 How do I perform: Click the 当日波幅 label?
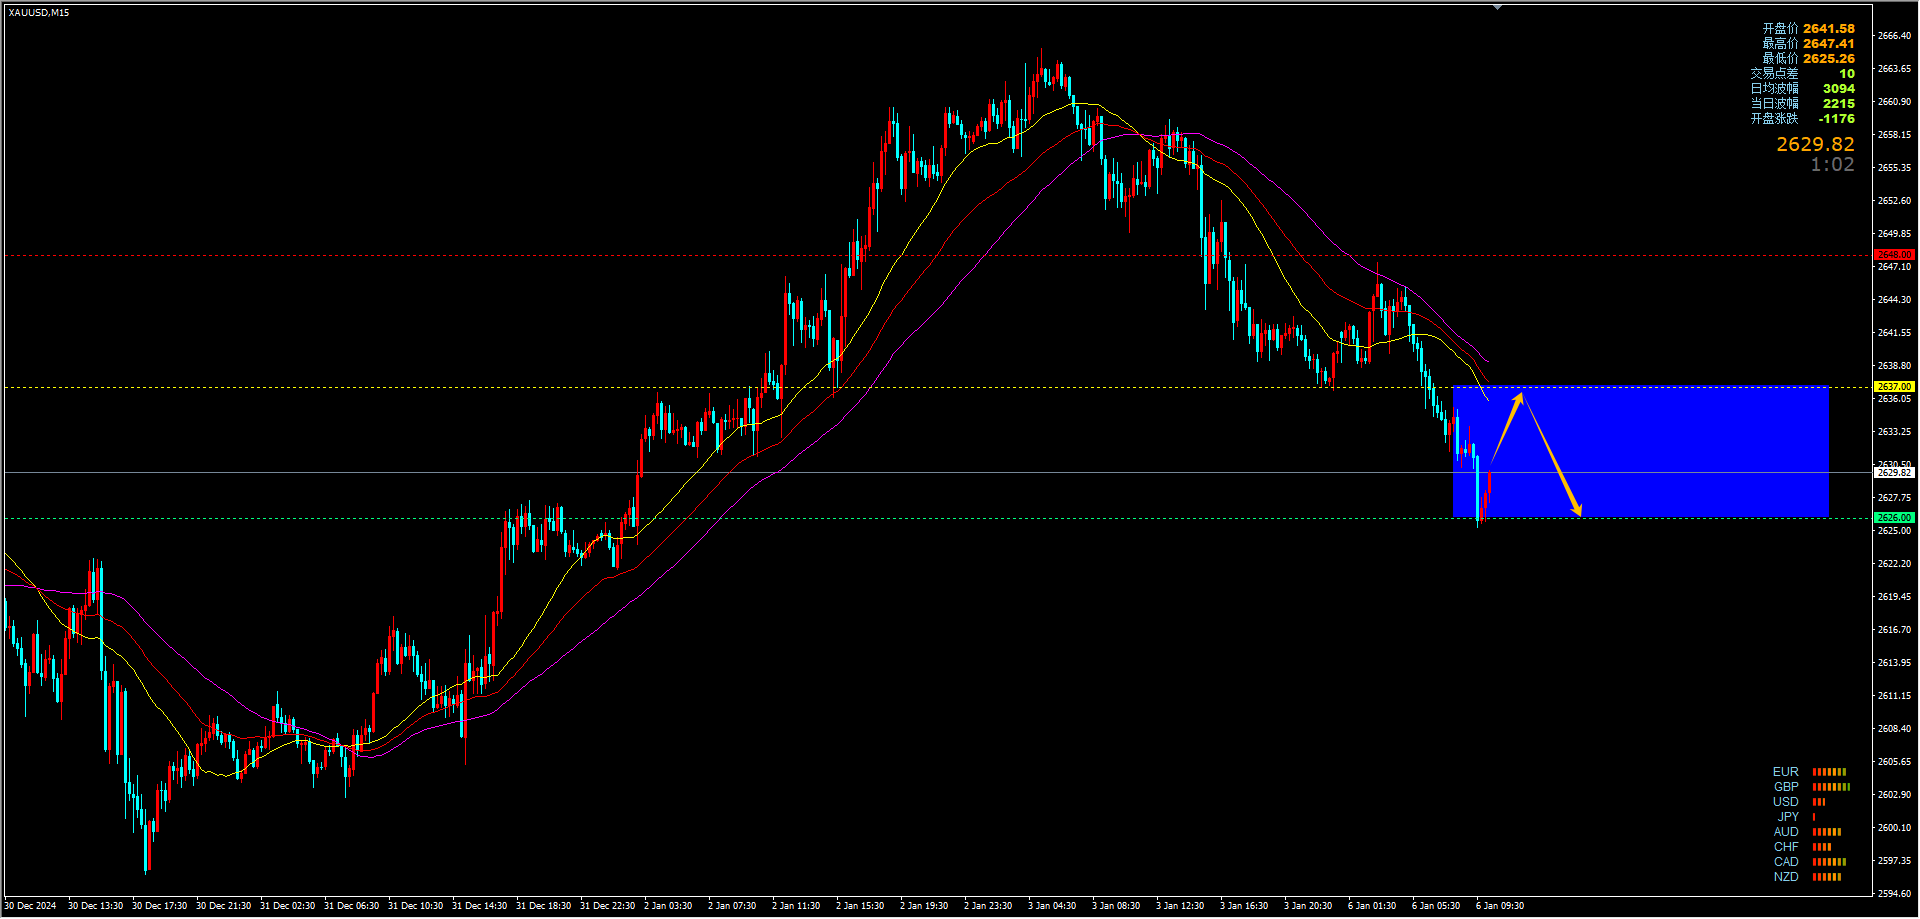point(1774,104)
